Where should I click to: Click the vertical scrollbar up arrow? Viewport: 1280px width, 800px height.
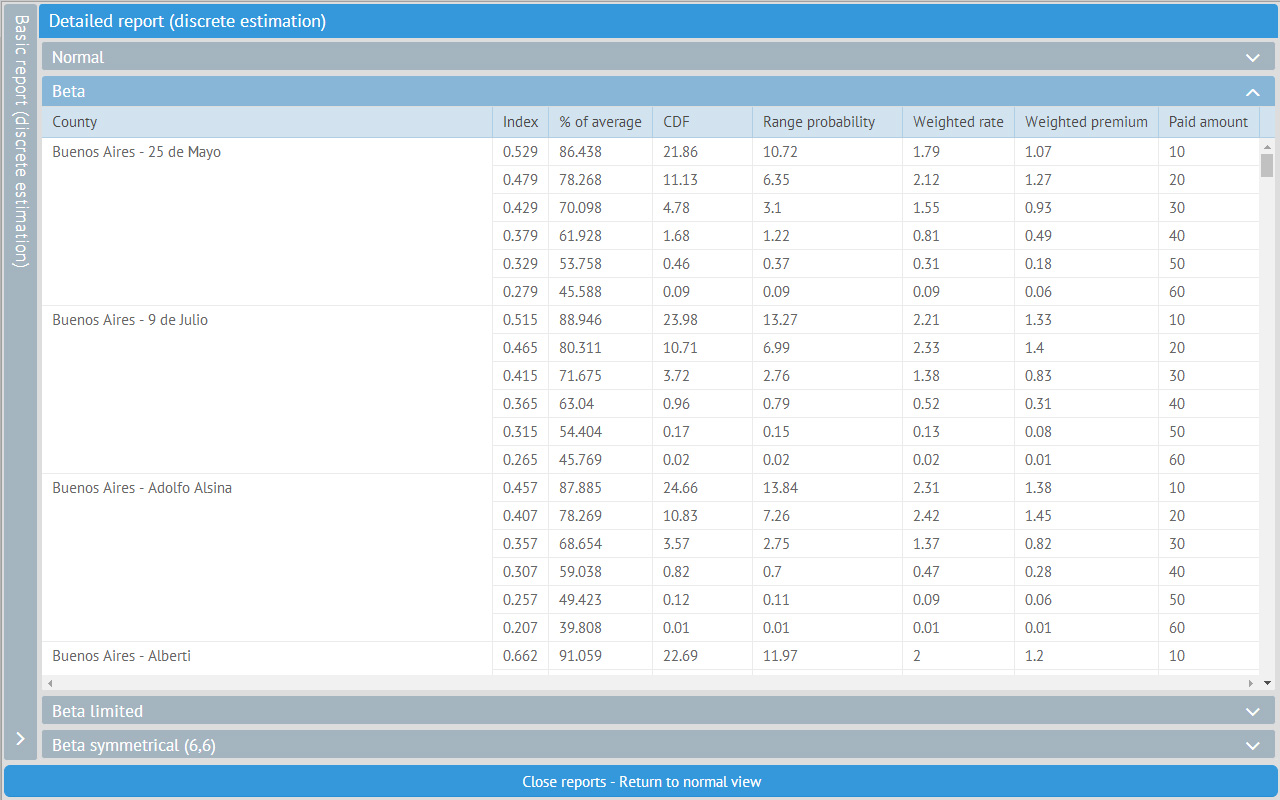click(x=1267, y=145)
